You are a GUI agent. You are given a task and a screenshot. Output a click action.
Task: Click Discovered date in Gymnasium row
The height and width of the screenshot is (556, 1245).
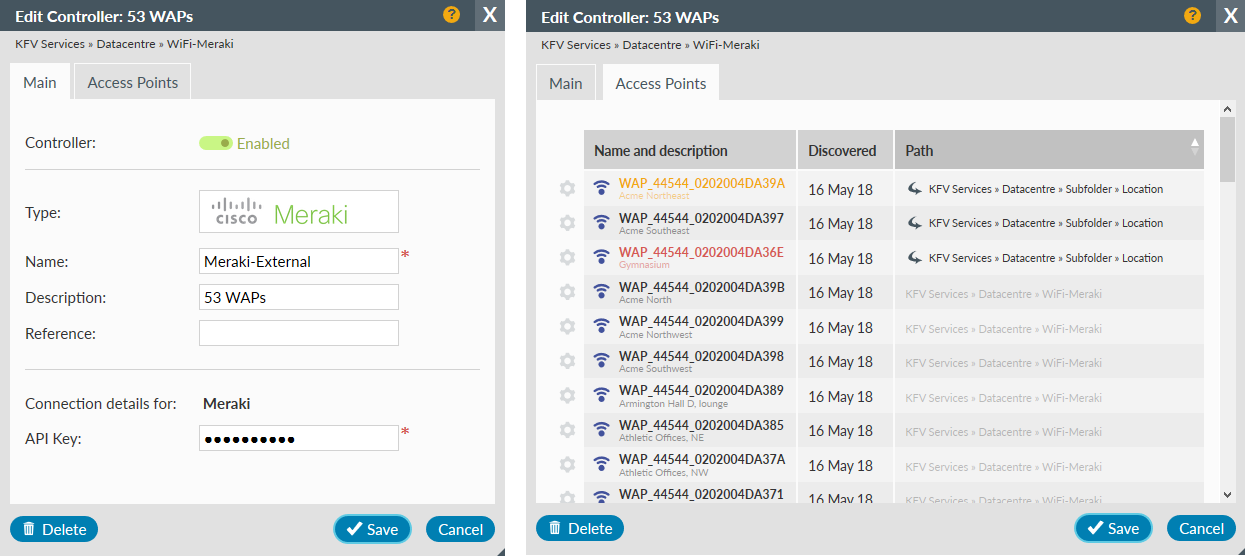point(840,258)
